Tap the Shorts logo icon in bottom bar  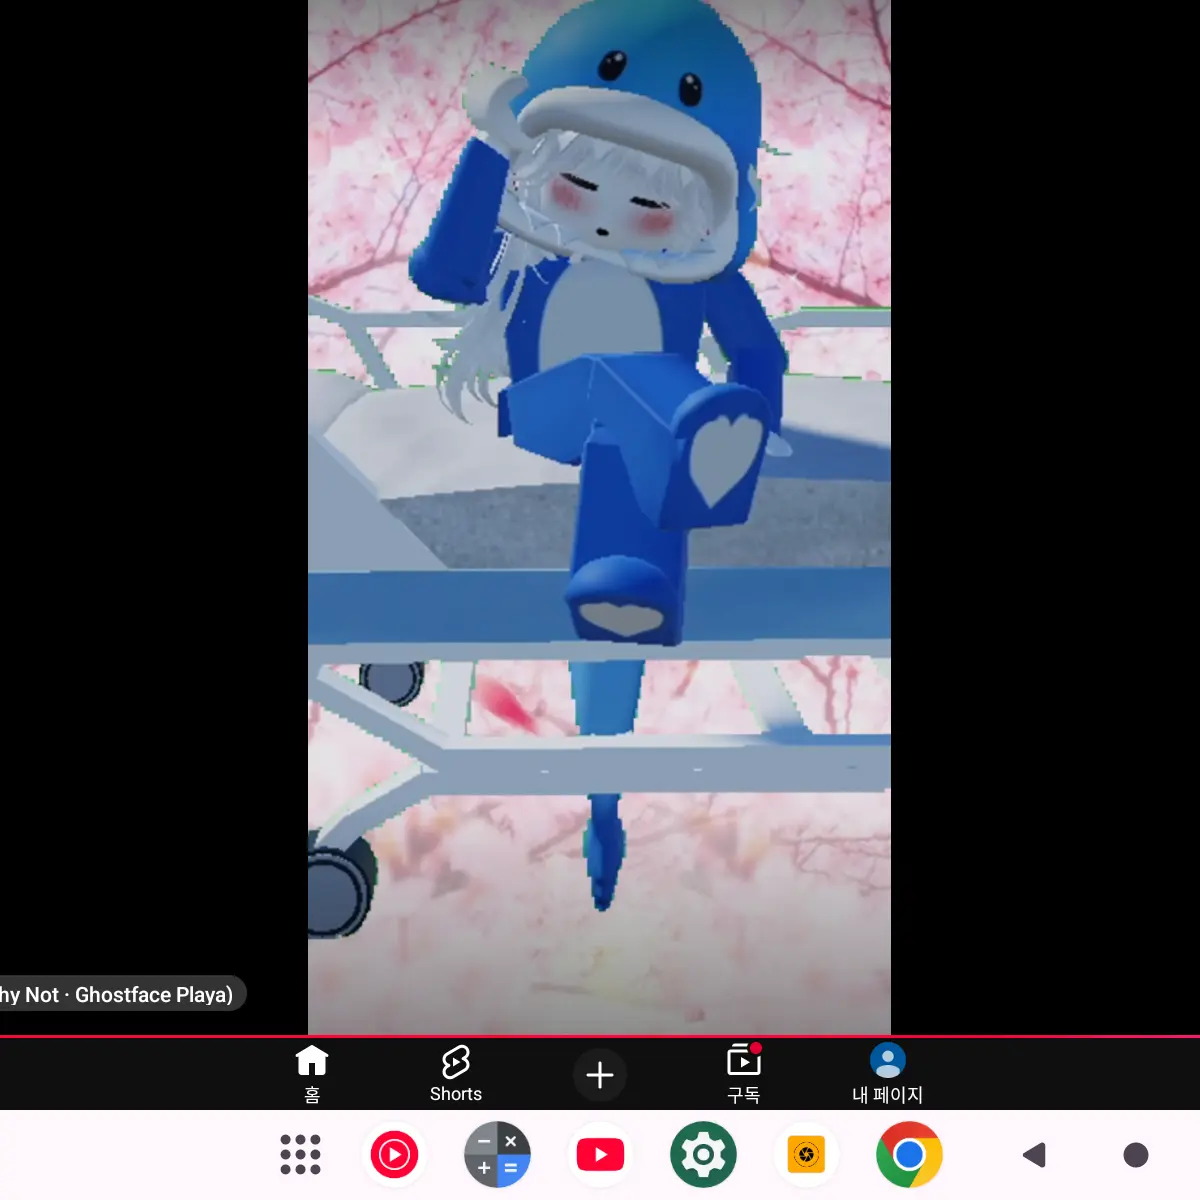[x=456, y=1060]
